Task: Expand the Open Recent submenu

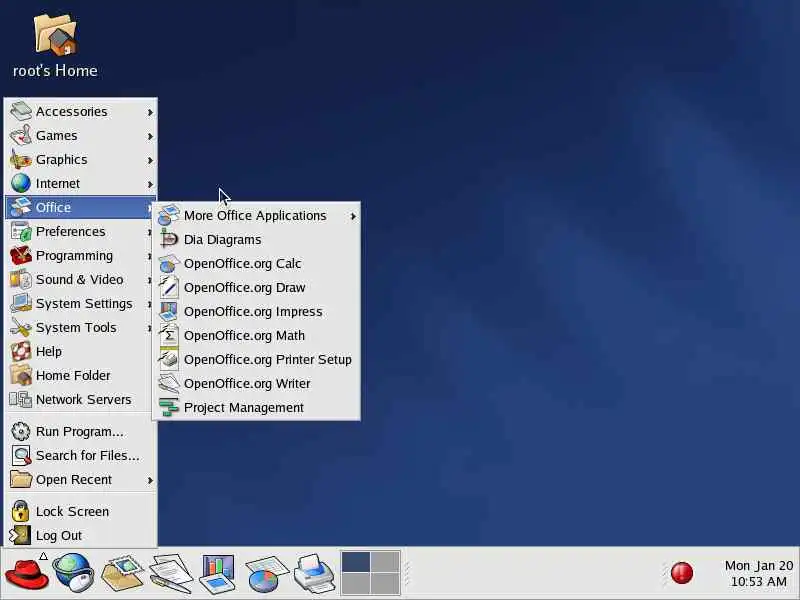Action: pos(81,479)
